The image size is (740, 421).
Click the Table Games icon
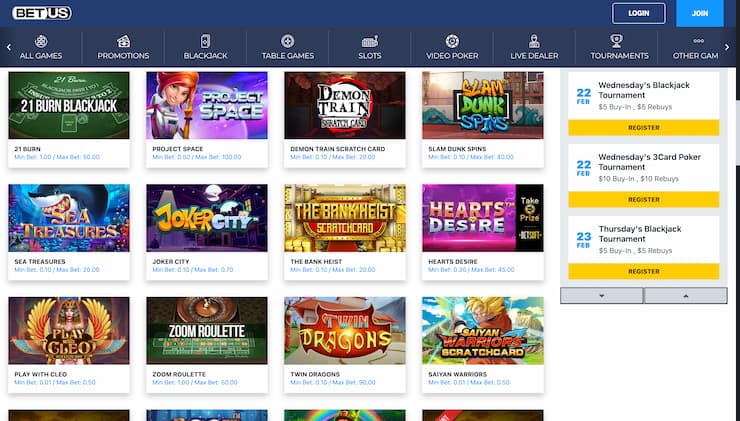287,42
